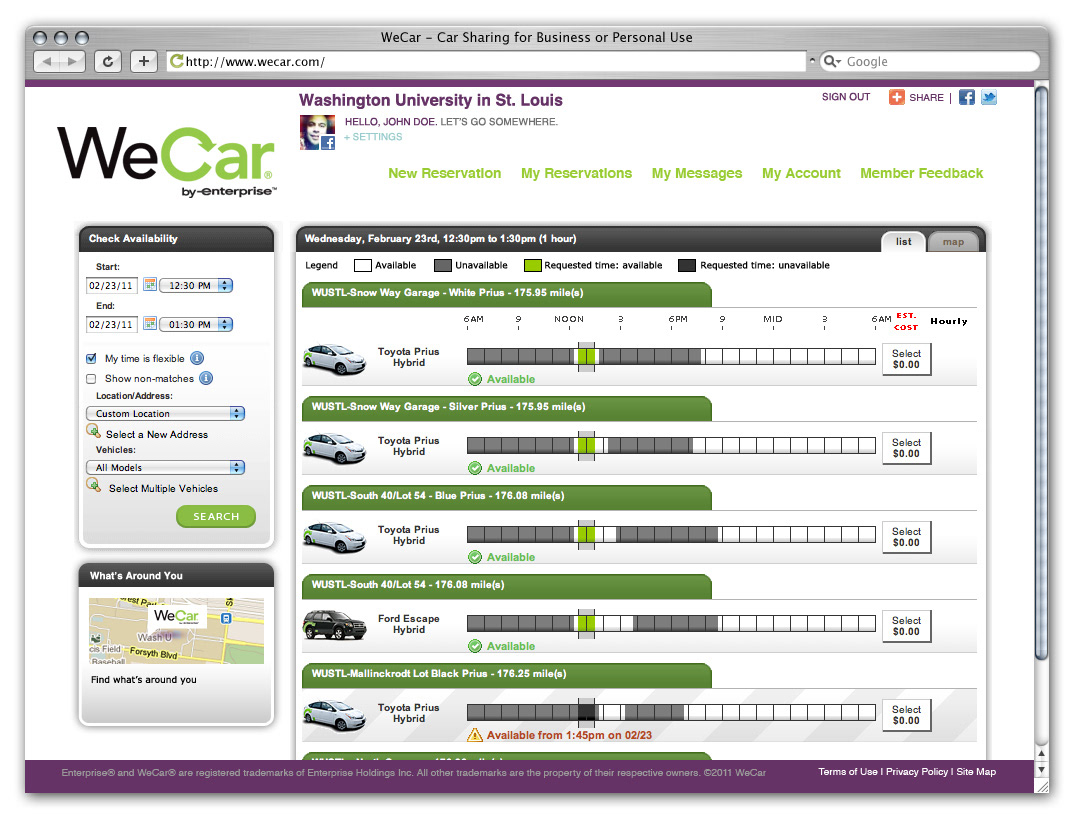This screenshot has height=818, width=1074.
Task: Go back with the browser back arrow
Action: 47,62
